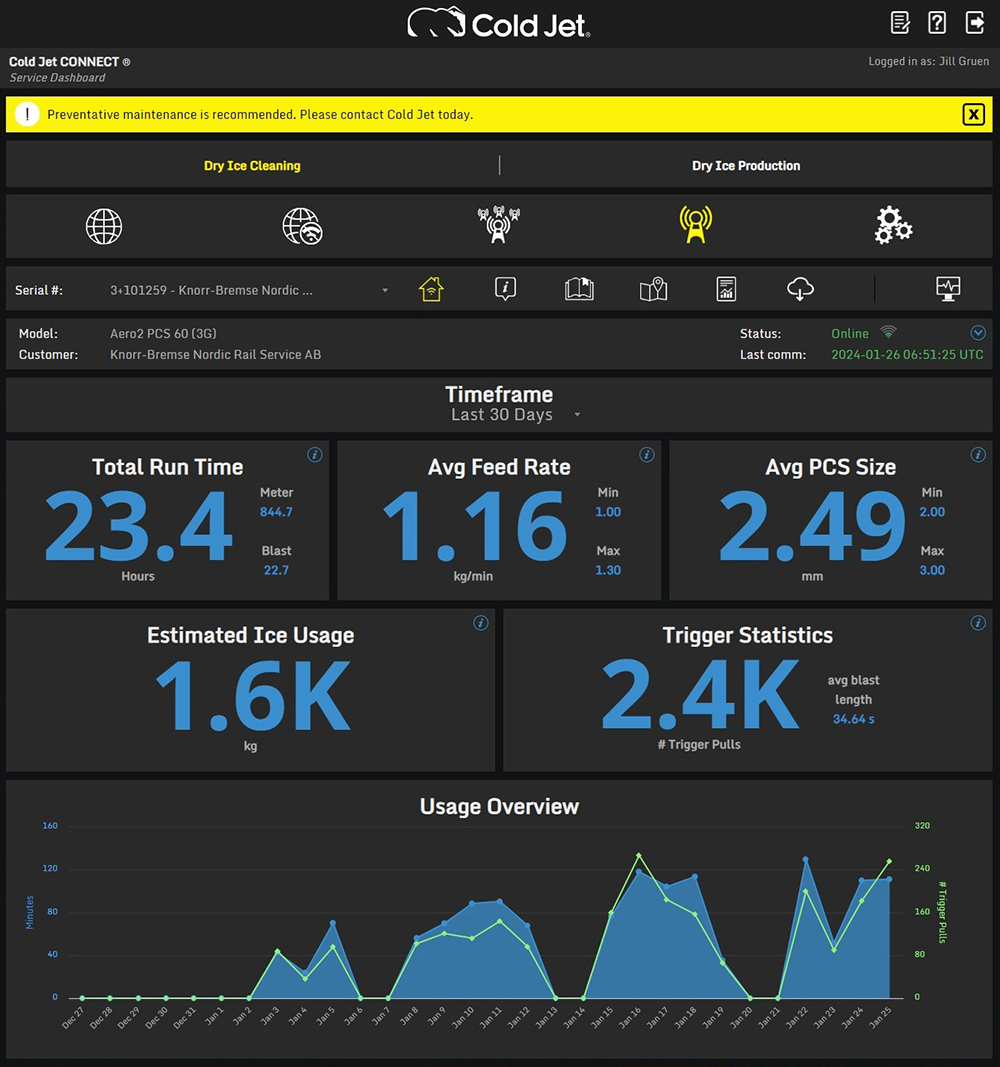Click the avg blast length 34.64 s
The width and height of the screenshot is (1000, 1067).
tap(854, 719)
